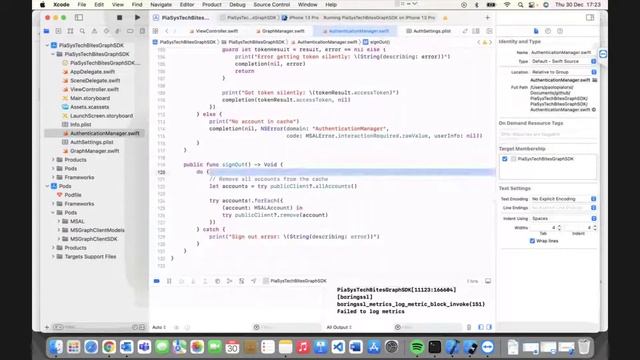Screen dimensions: 640x360
Task: Select the History inspector icon
Action: (548, 31)
